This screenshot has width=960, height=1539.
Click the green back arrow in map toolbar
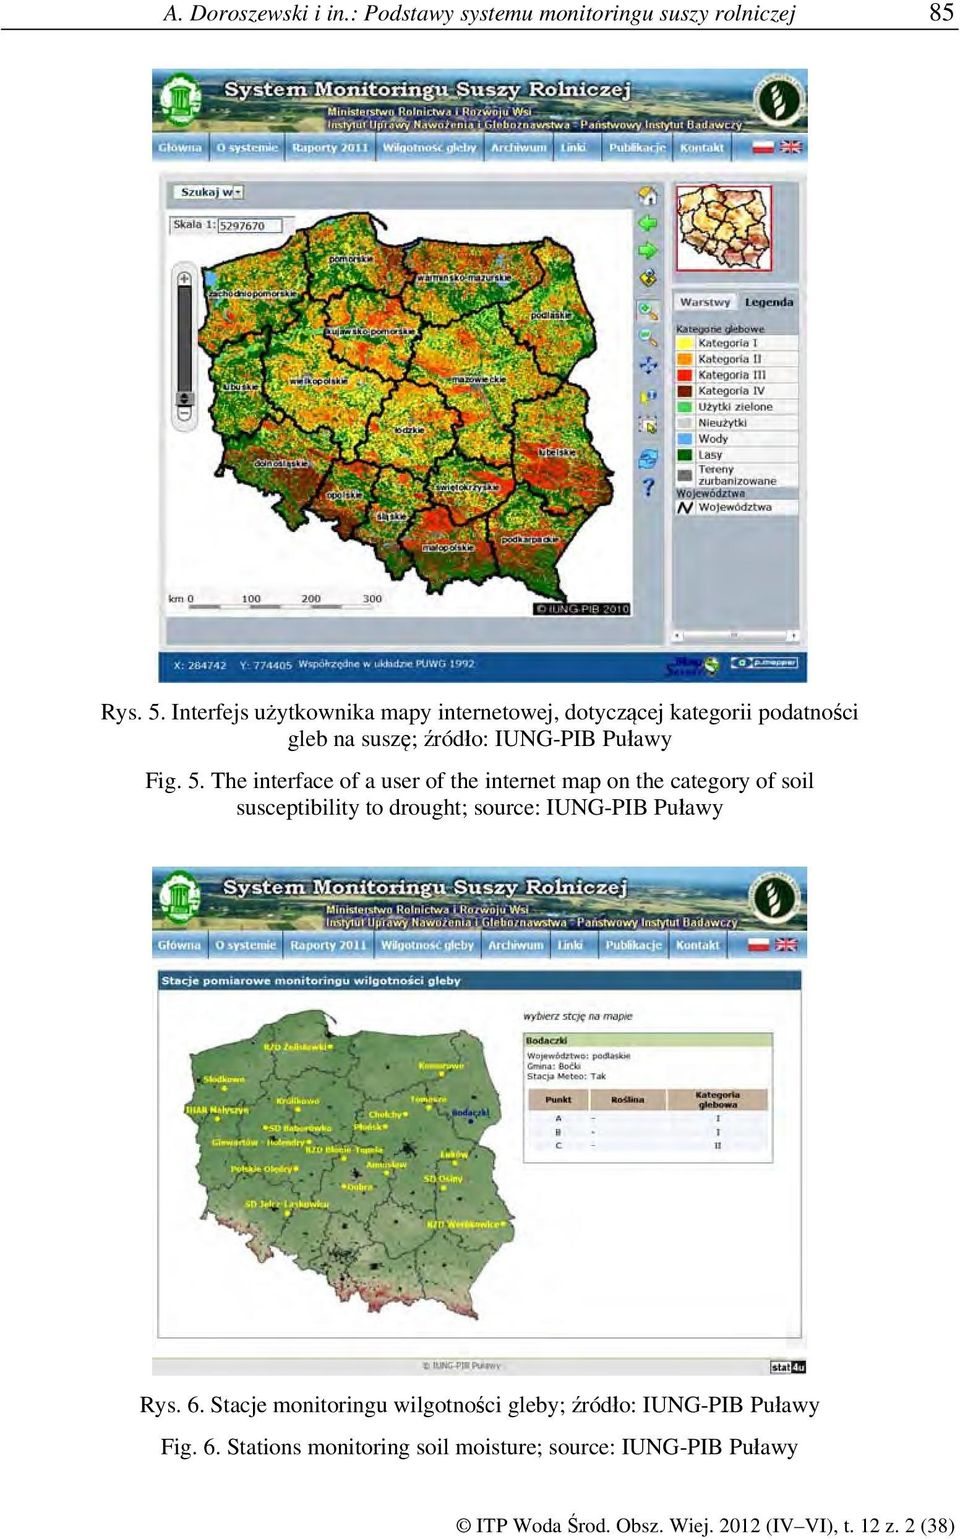(x=648, y=223)
